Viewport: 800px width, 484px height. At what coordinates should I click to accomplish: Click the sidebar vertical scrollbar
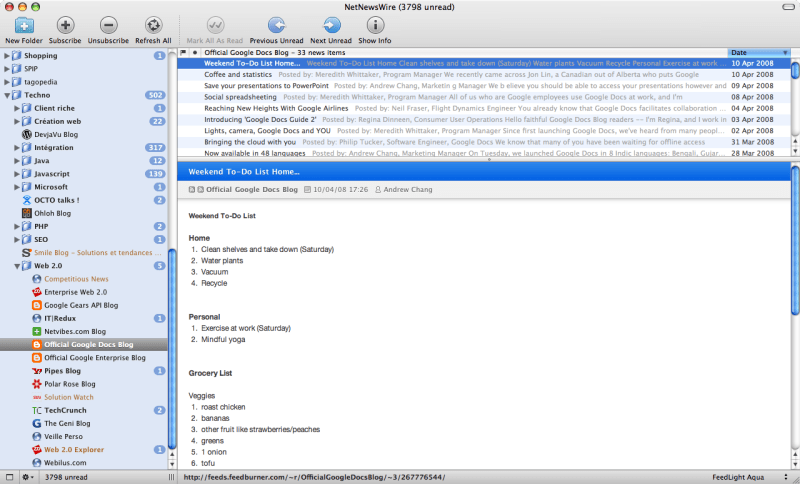pyautogui.click(x=172, y=347)
